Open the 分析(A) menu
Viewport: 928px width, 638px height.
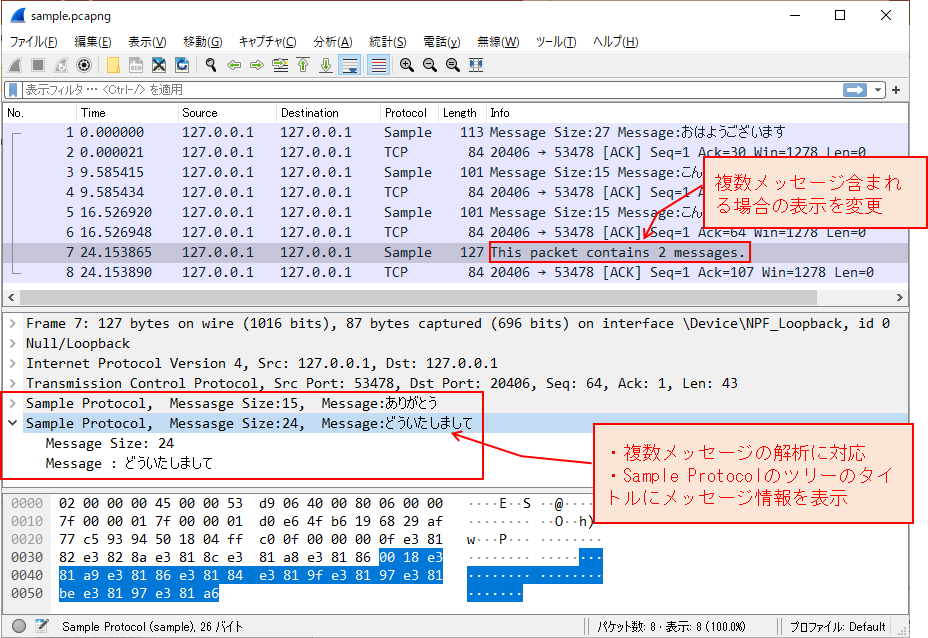(333, 42)
